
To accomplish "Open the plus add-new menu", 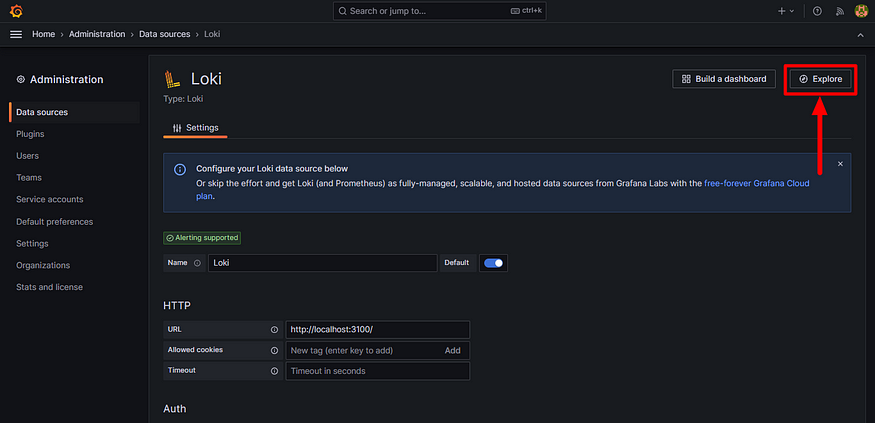I will coord(786,11).
